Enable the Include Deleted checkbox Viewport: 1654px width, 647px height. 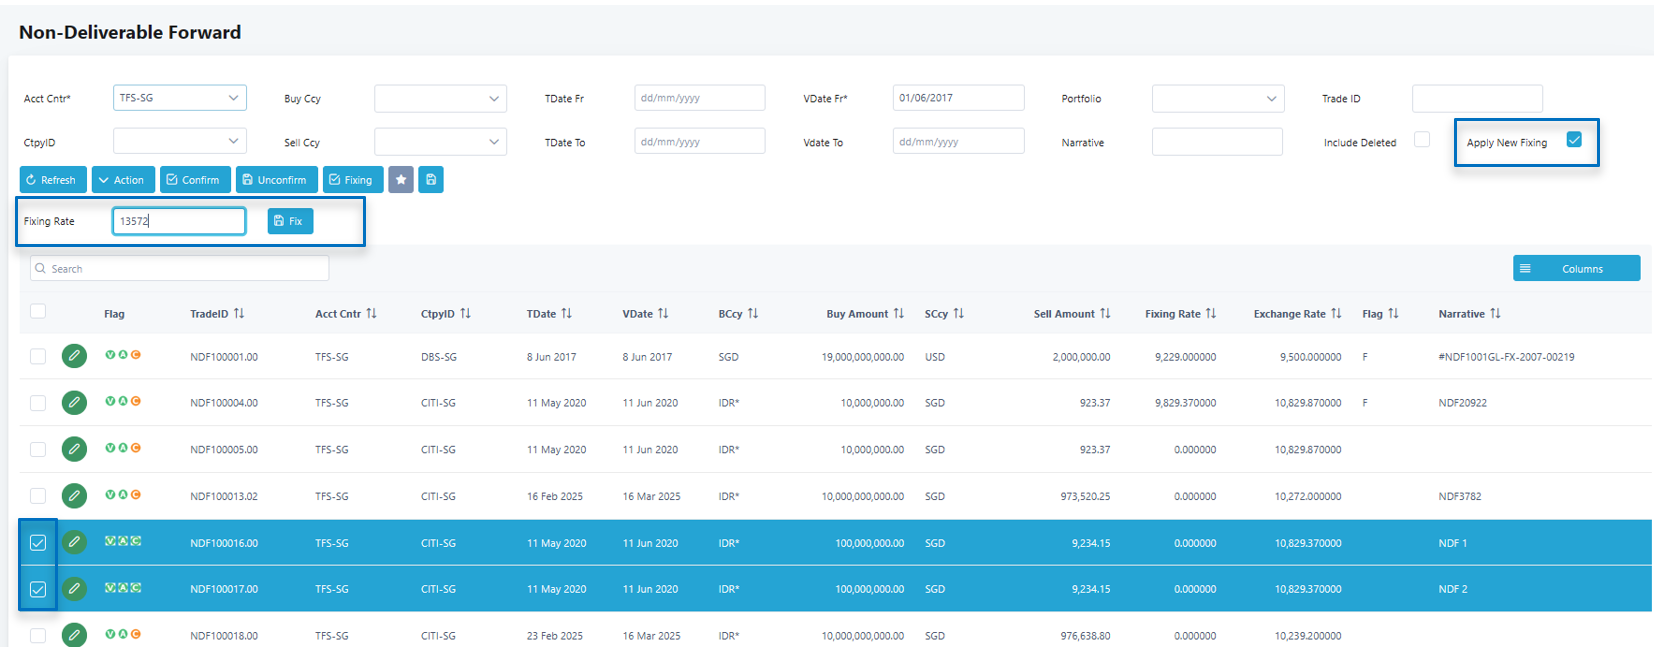(x=1421, y=140)
